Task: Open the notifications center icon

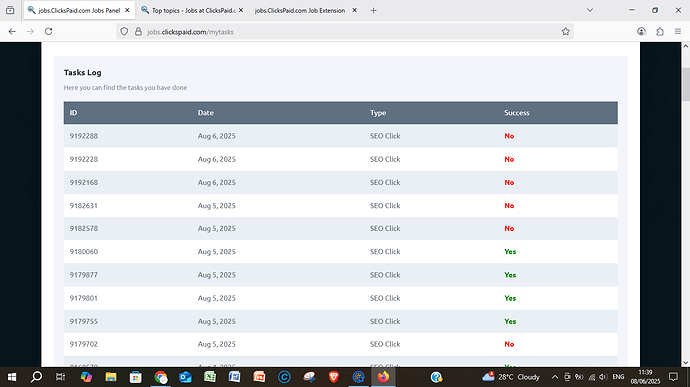Action: click(673, 377)
